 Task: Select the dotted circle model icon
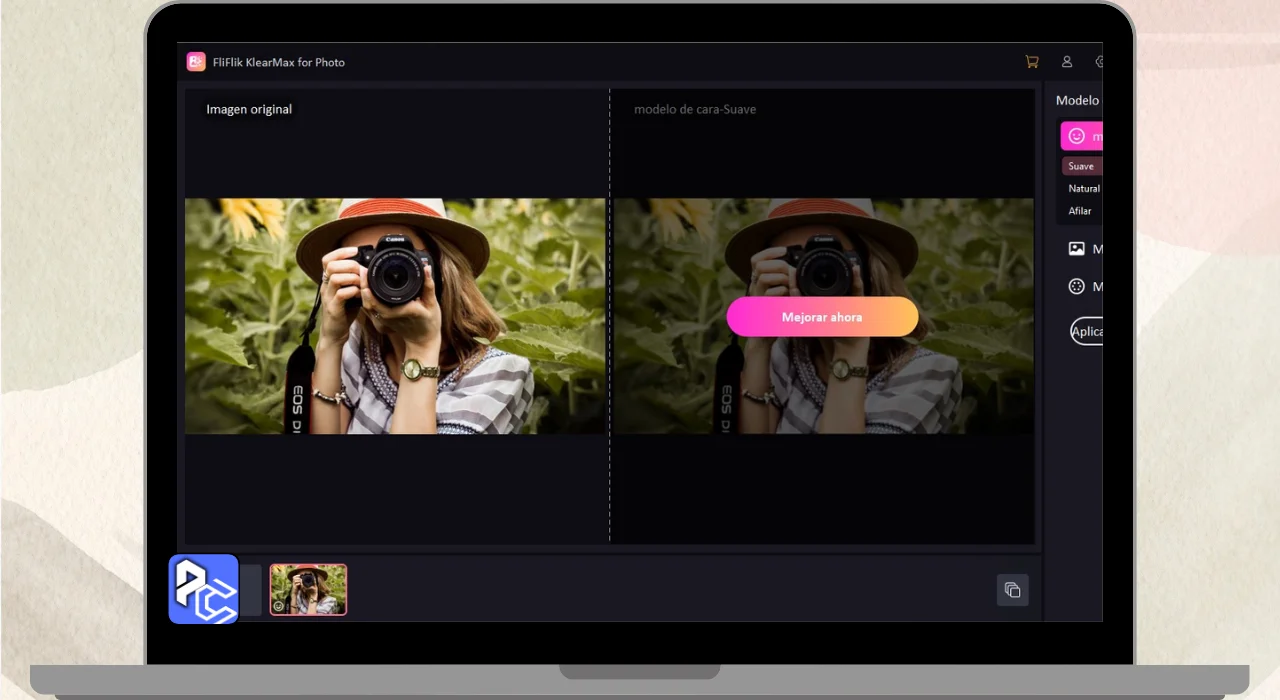(x=1076, y=287)
